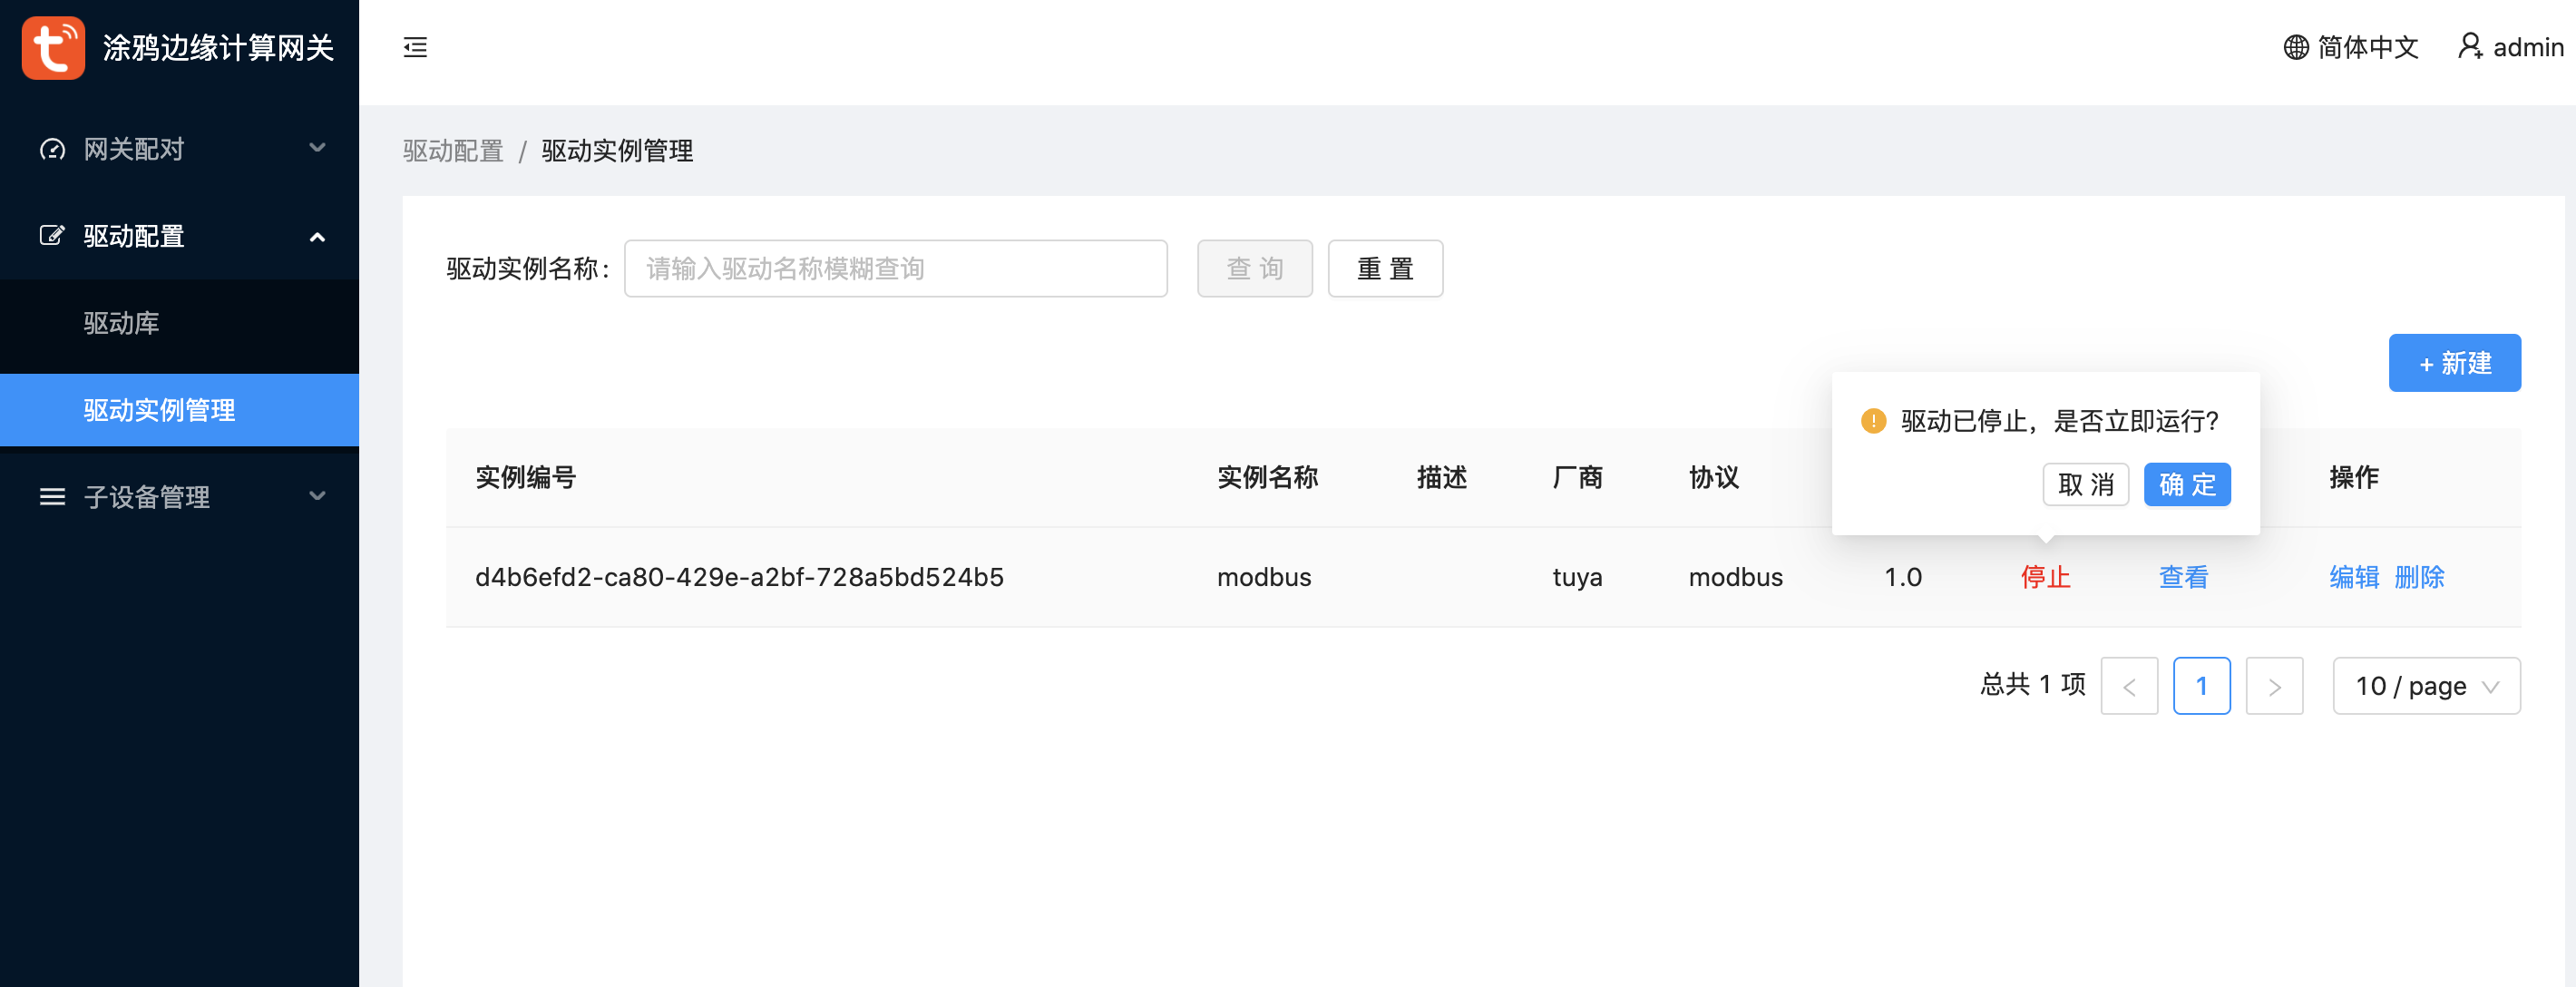Click the 总共 1 项 total text
This screenshot has height=987, width=2576.
(x=2033, y=685)
